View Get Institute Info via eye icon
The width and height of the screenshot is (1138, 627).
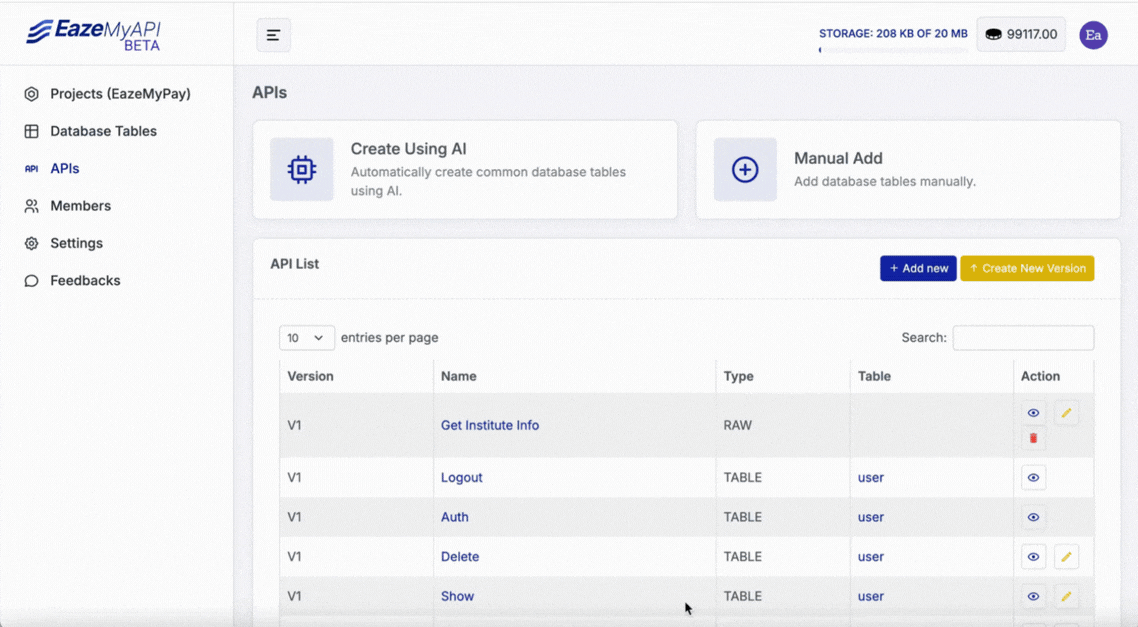tap(1033, 413)
